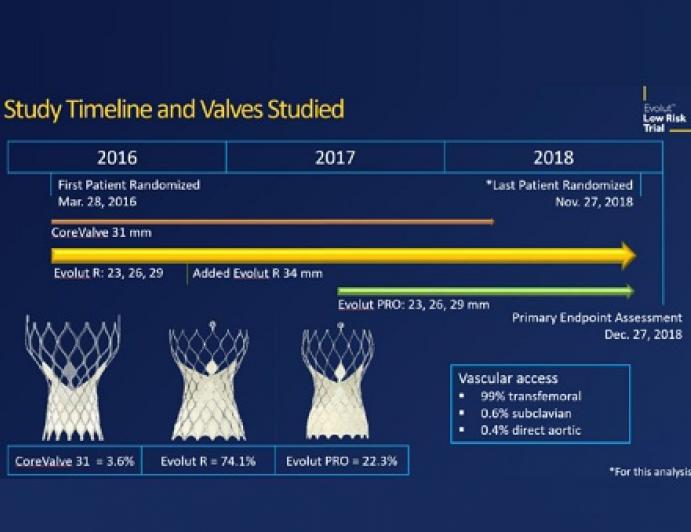Click the '*Last Patient Randomized' label
This screenshot has height=532, width=691.
click(x=559, y=185)
